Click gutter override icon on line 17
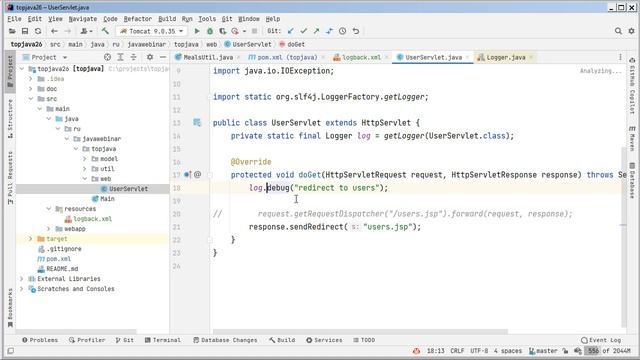 pos(187,175)
